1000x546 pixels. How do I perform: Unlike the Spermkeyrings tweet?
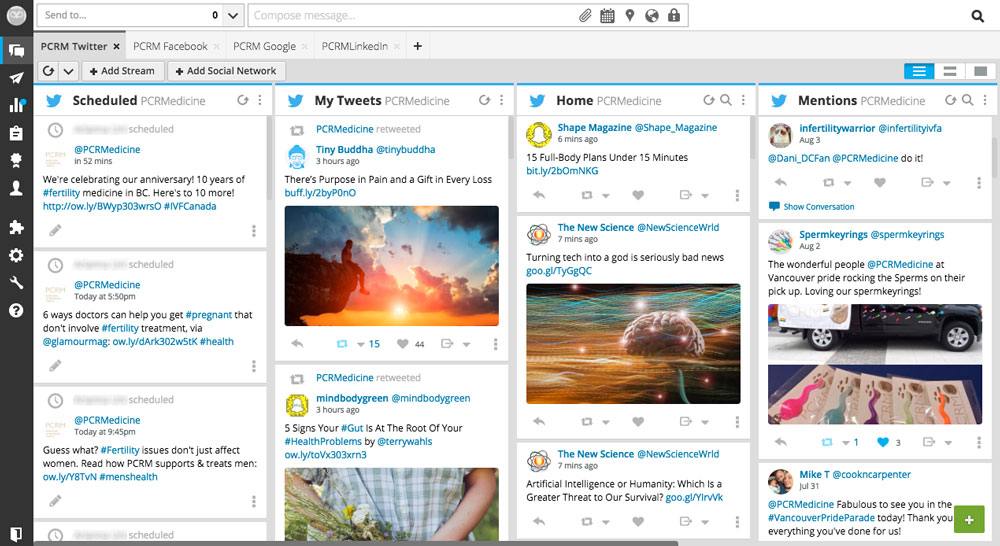(x=883, y=442)
